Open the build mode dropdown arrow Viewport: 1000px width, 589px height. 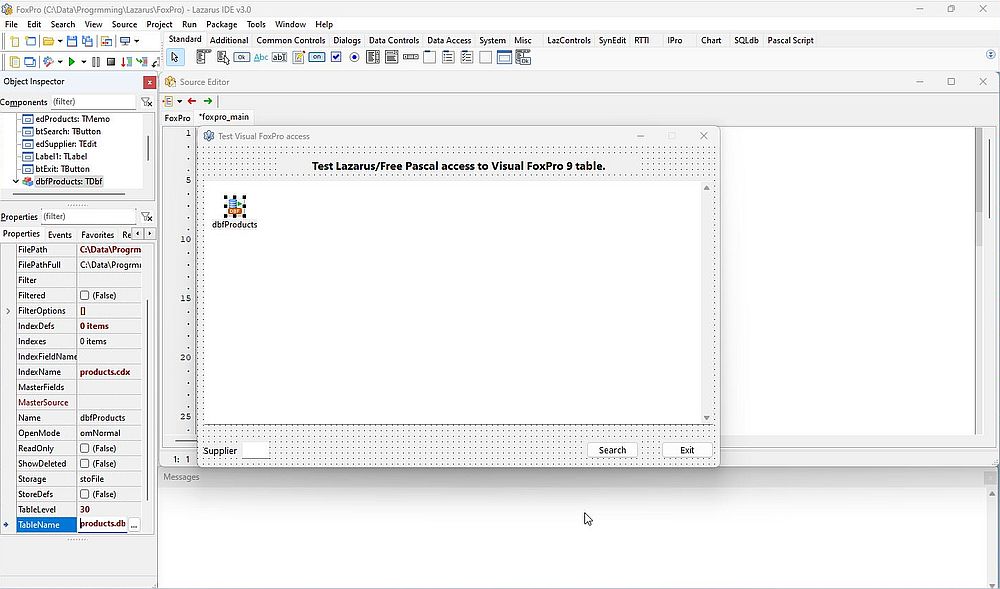click(x=60, y=62)
